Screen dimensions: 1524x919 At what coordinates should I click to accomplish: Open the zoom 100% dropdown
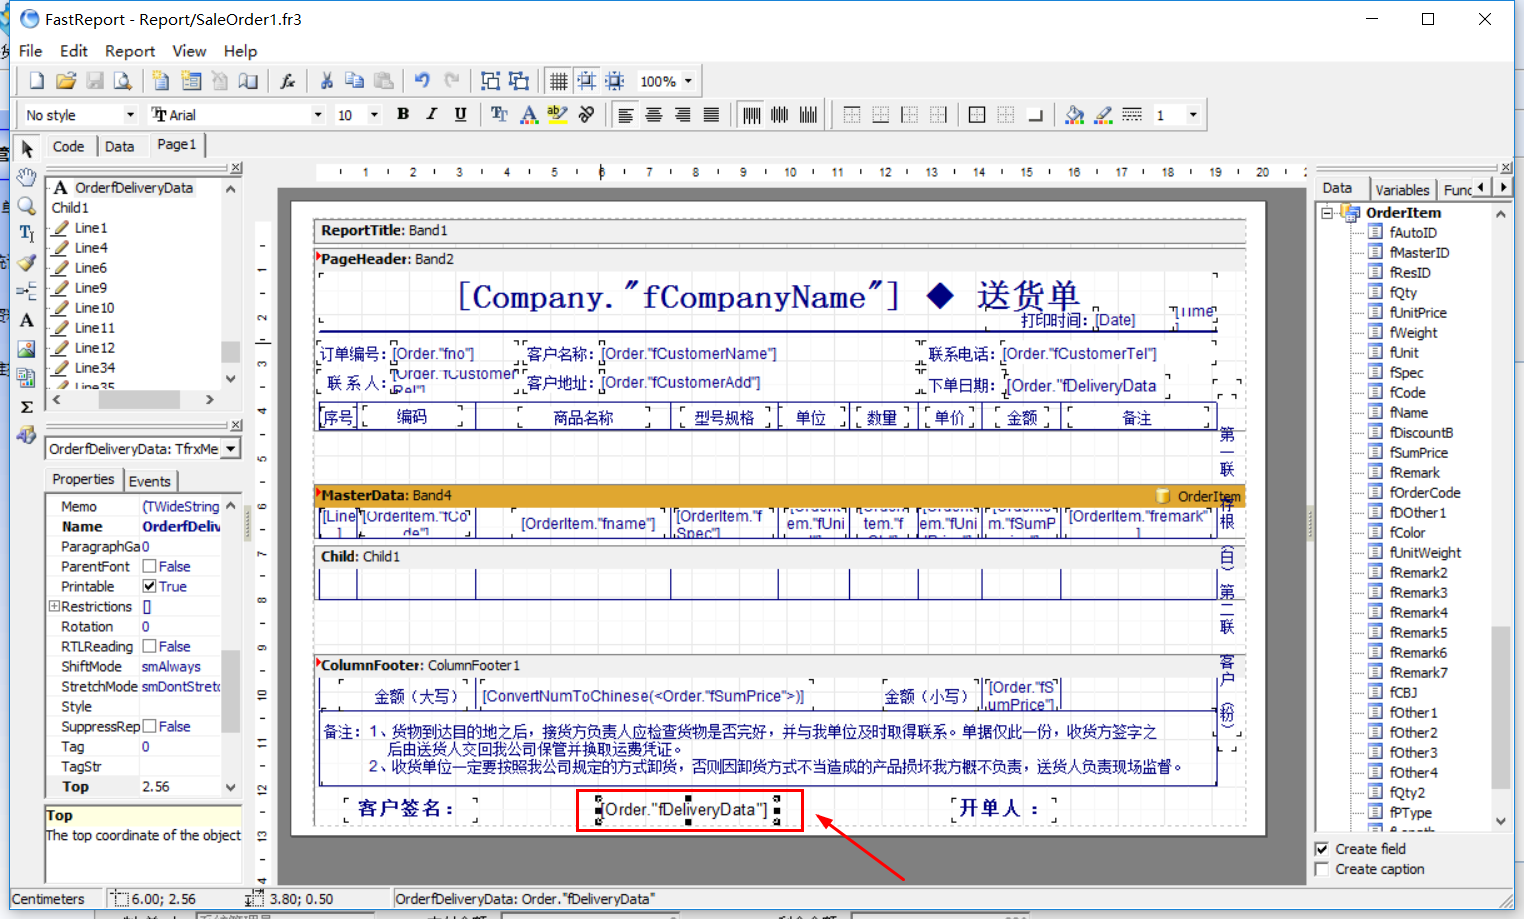click(688, 81)
